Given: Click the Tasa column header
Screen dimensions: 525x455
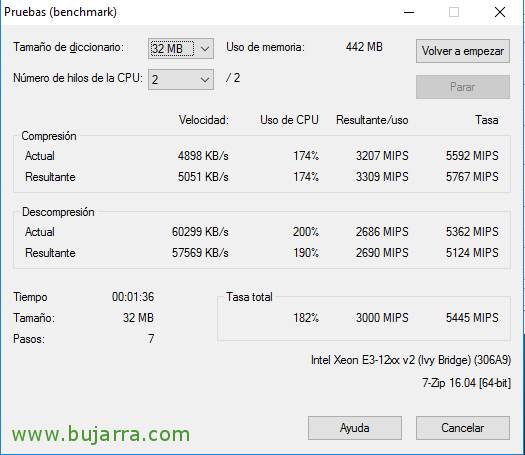Looking at the screenshot, I should 487,120.
